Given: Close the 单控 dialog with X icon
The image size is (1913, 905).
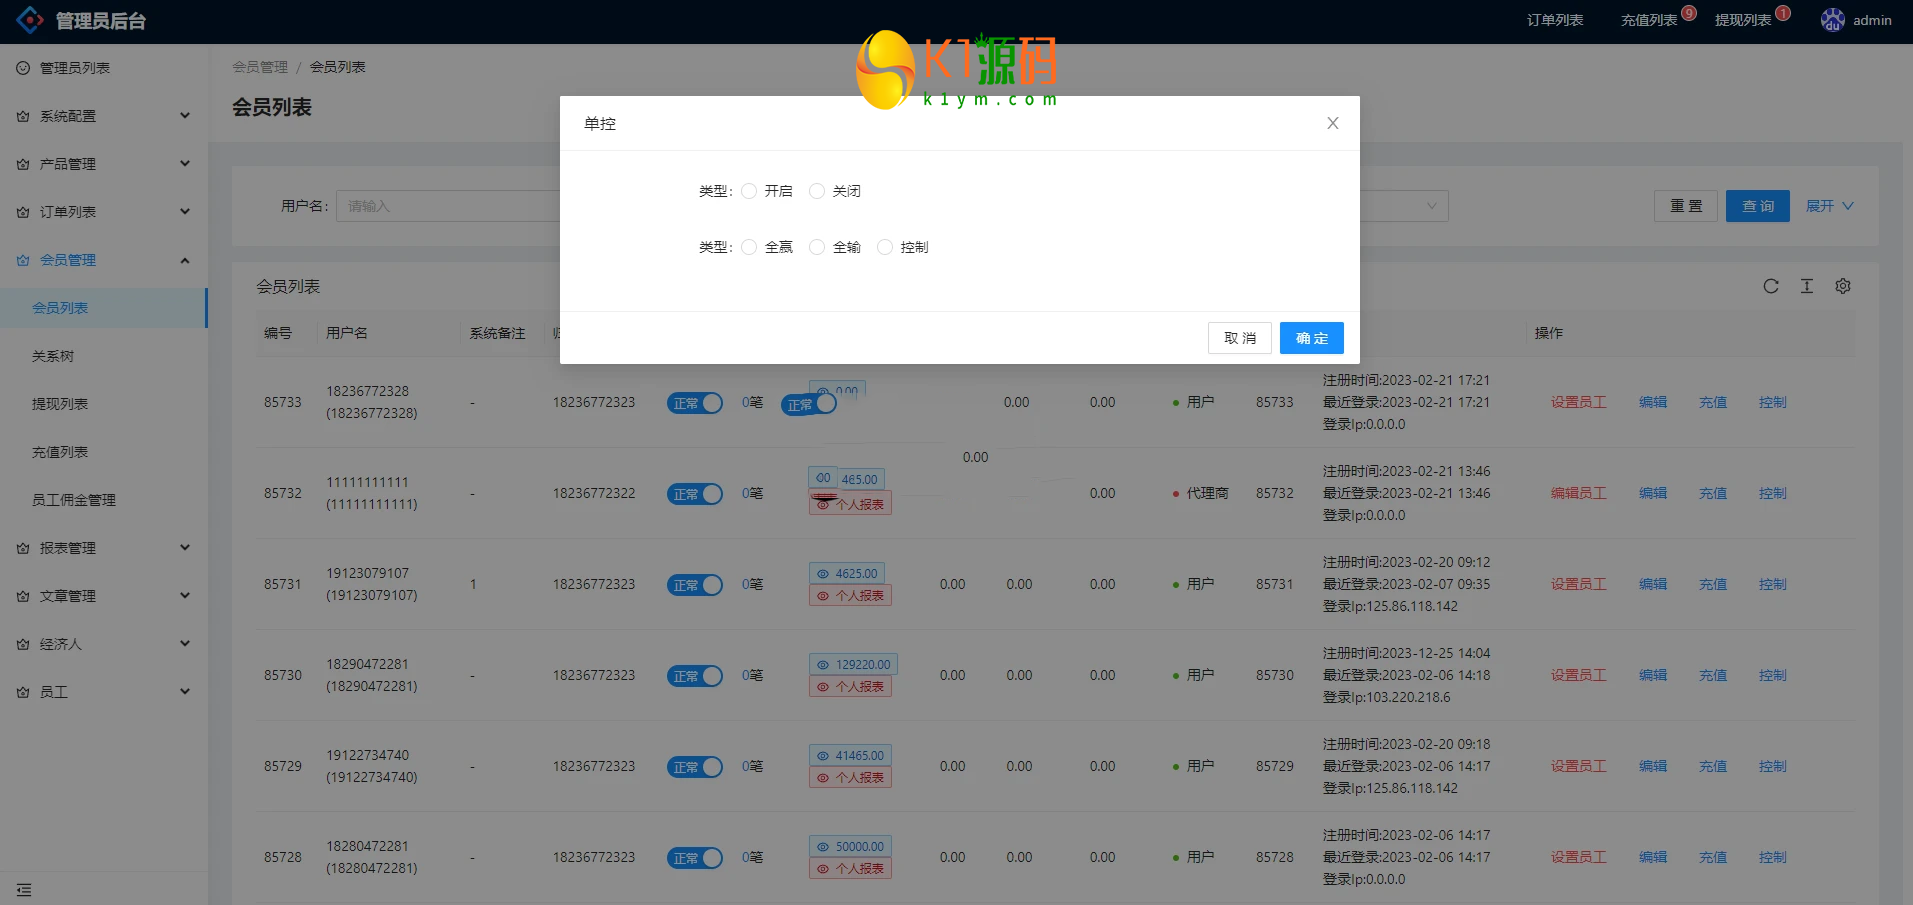Looking at the screenshot, I should pos(1332,123).
